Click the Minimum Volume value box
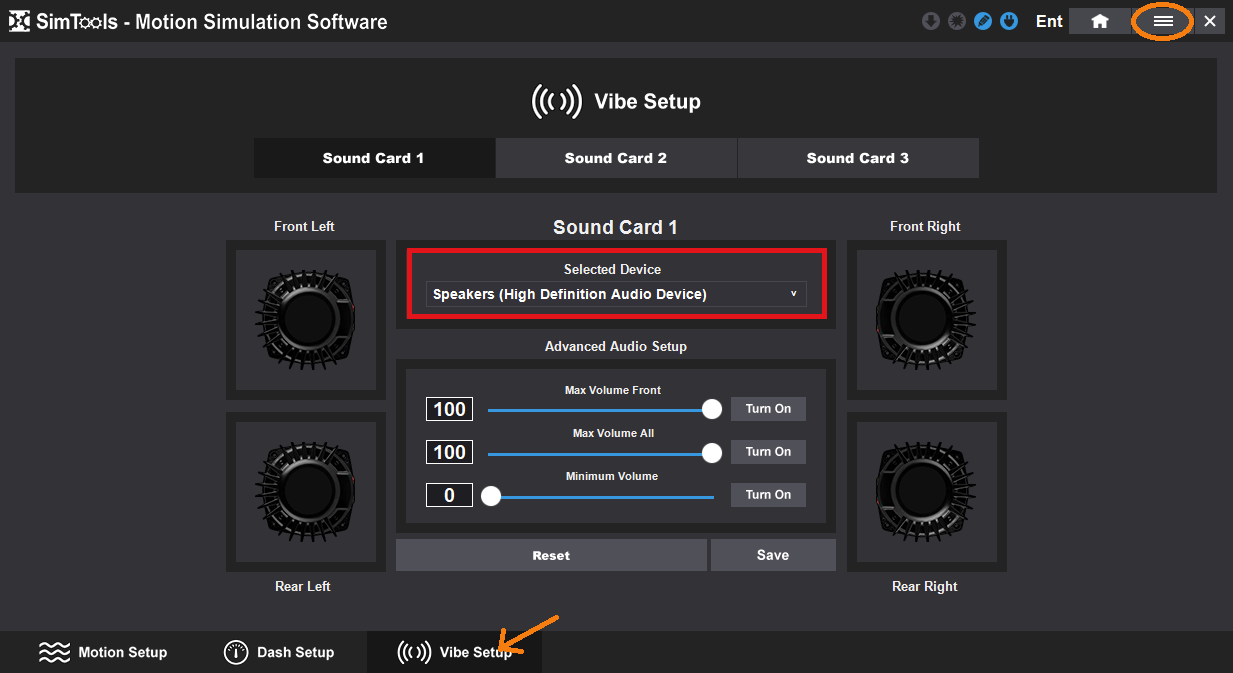Image resolution: width=1233 pixels, height=673 pixels. pyautogui.click(x=449, y=495)
